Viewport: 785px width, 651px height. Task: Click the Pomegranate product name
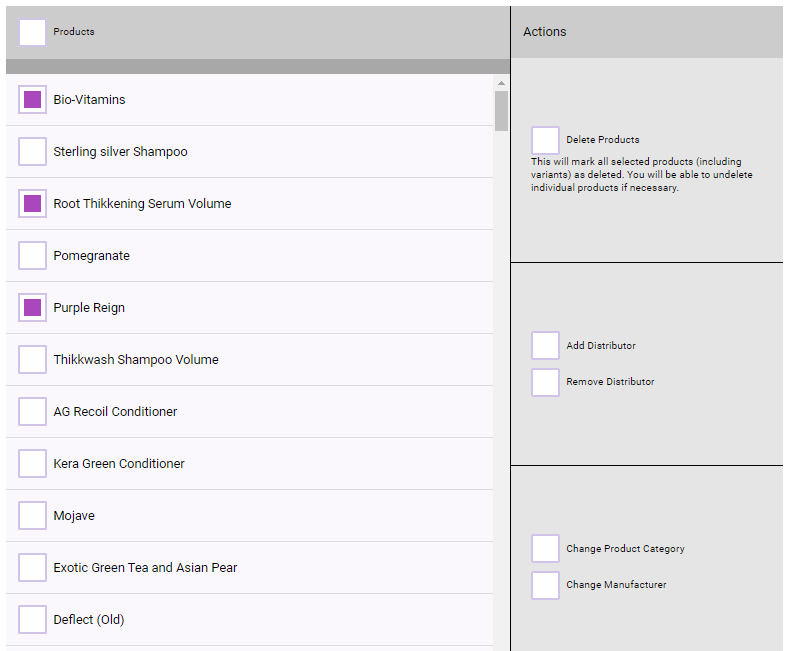tap(91, 256)
